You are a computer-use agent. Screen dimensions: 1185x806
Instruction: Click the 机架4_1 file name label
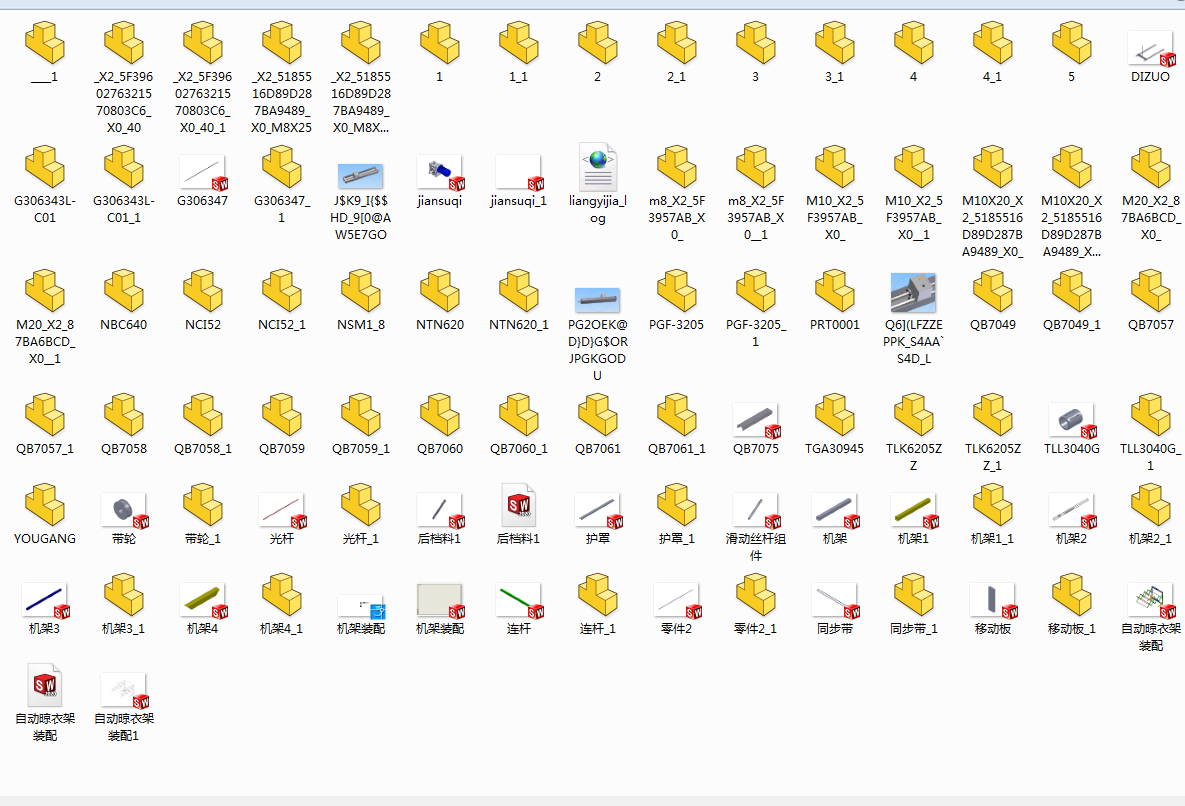click(282, 628)
